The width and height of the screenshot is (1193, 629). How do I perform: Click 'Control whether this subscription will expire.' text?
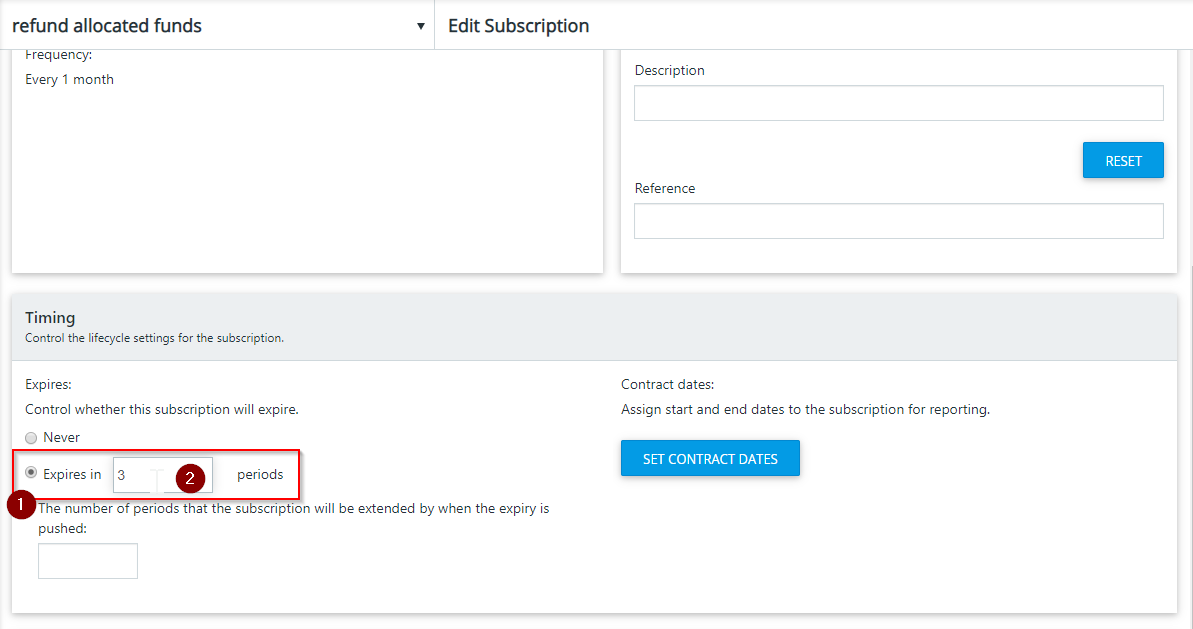tap(161, 409)
